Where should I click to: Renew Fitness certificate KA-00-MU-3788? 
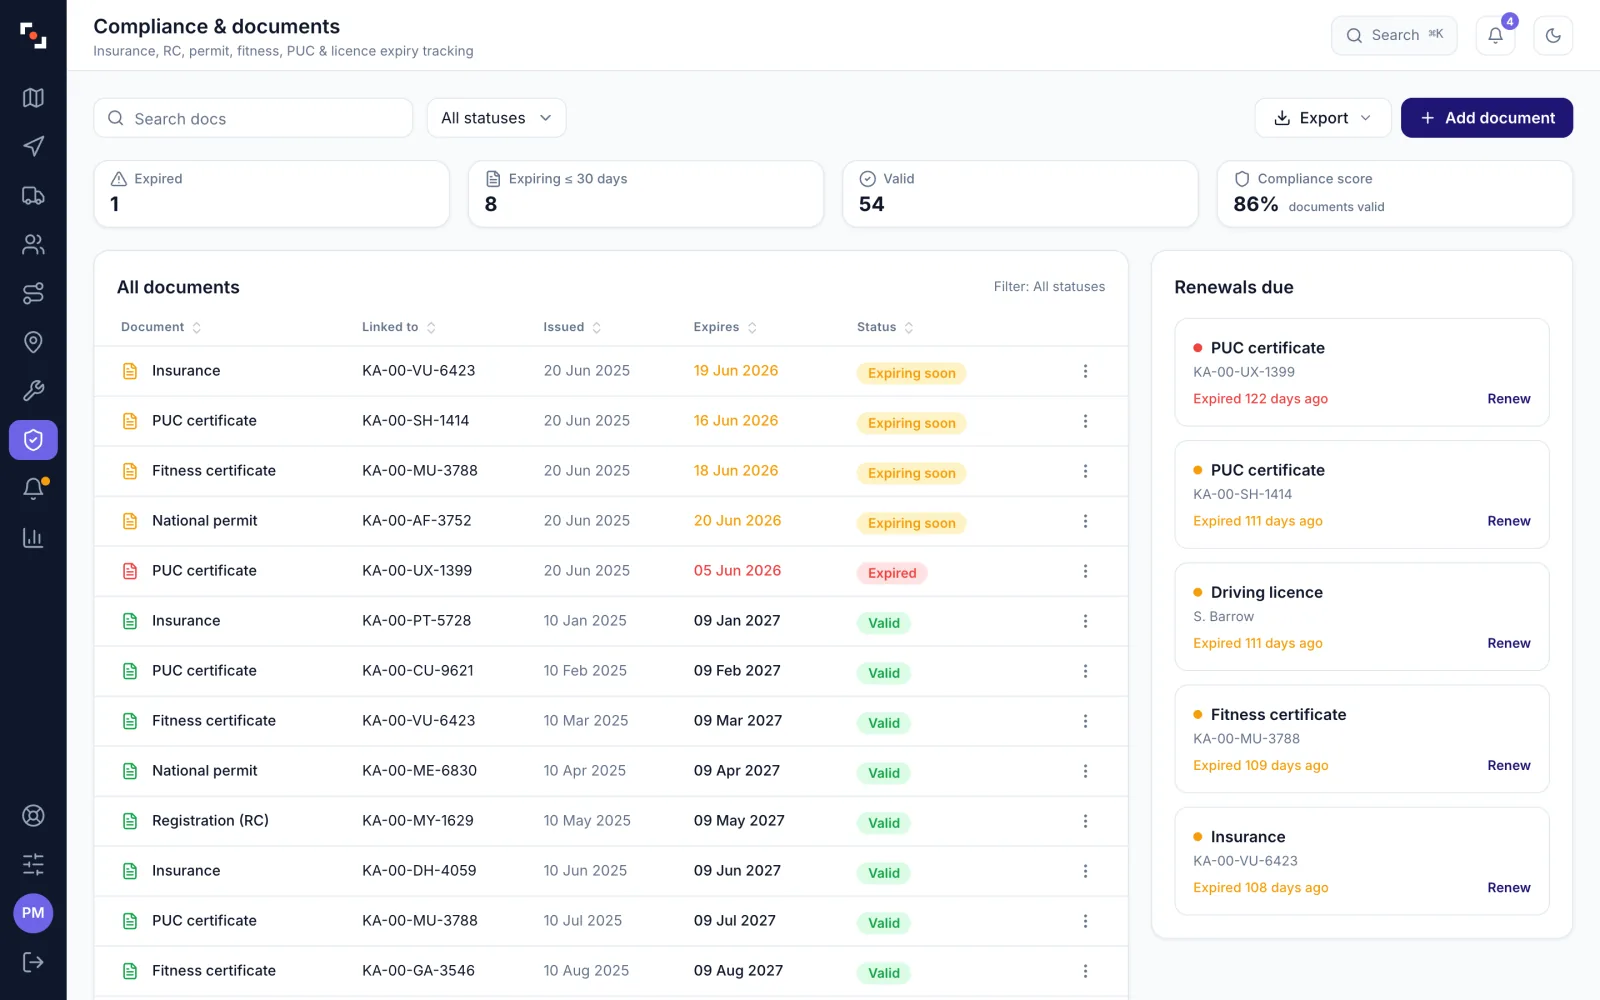(1508, 765)
